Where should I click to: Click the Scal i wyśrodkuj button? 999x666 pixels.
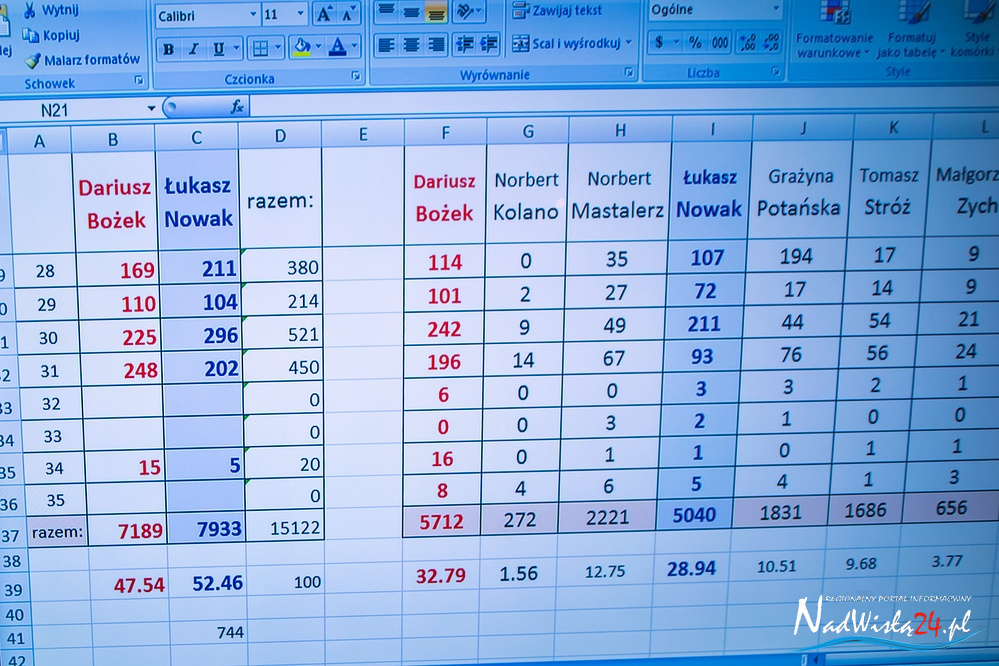[570, 43]
